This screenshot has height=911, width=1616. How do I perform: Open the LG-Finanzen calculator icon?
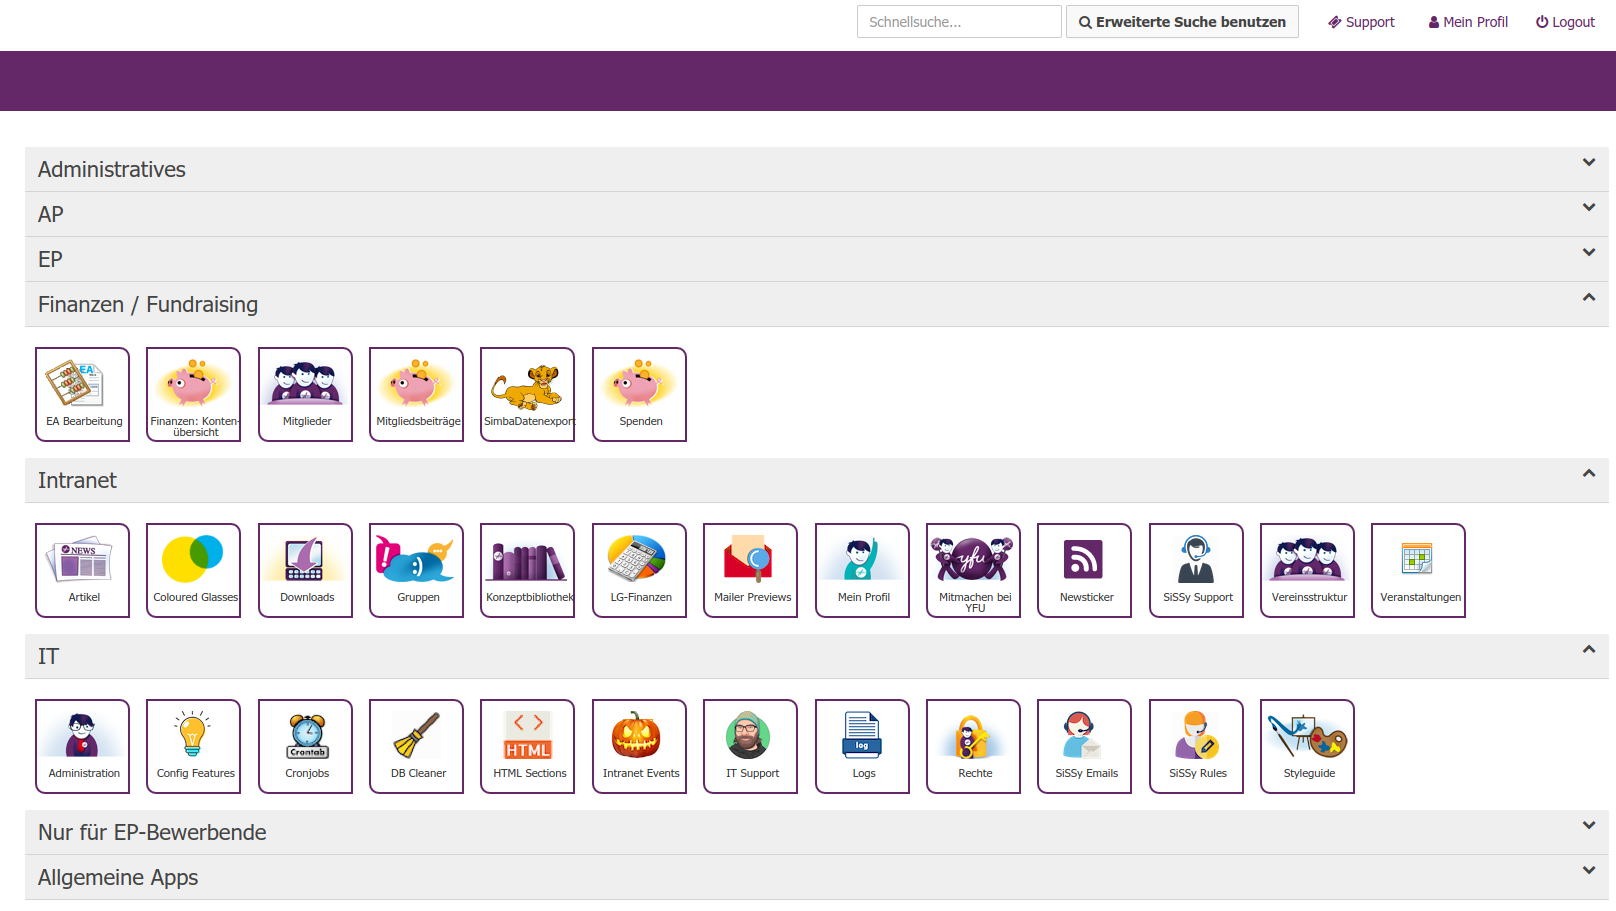639,570
